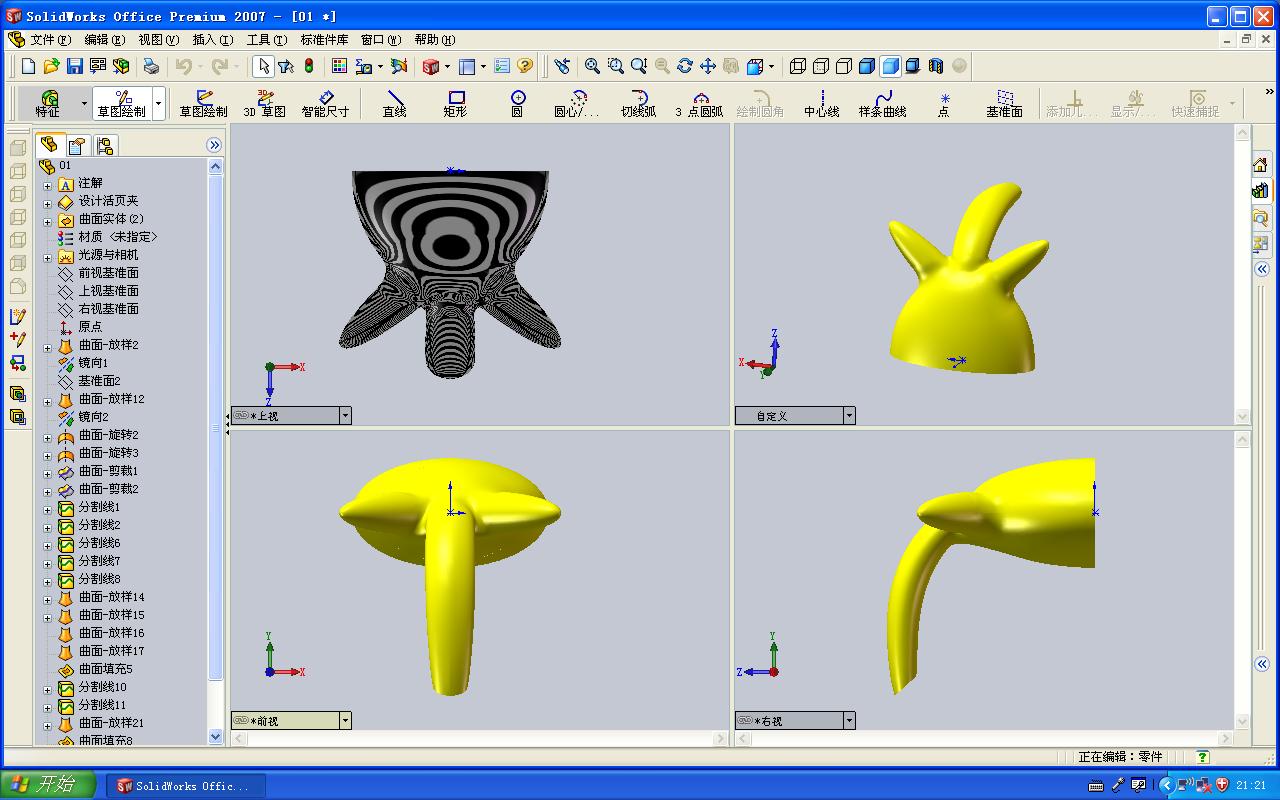Open the *上视 viewport orientation dropdown

point(345,416)
